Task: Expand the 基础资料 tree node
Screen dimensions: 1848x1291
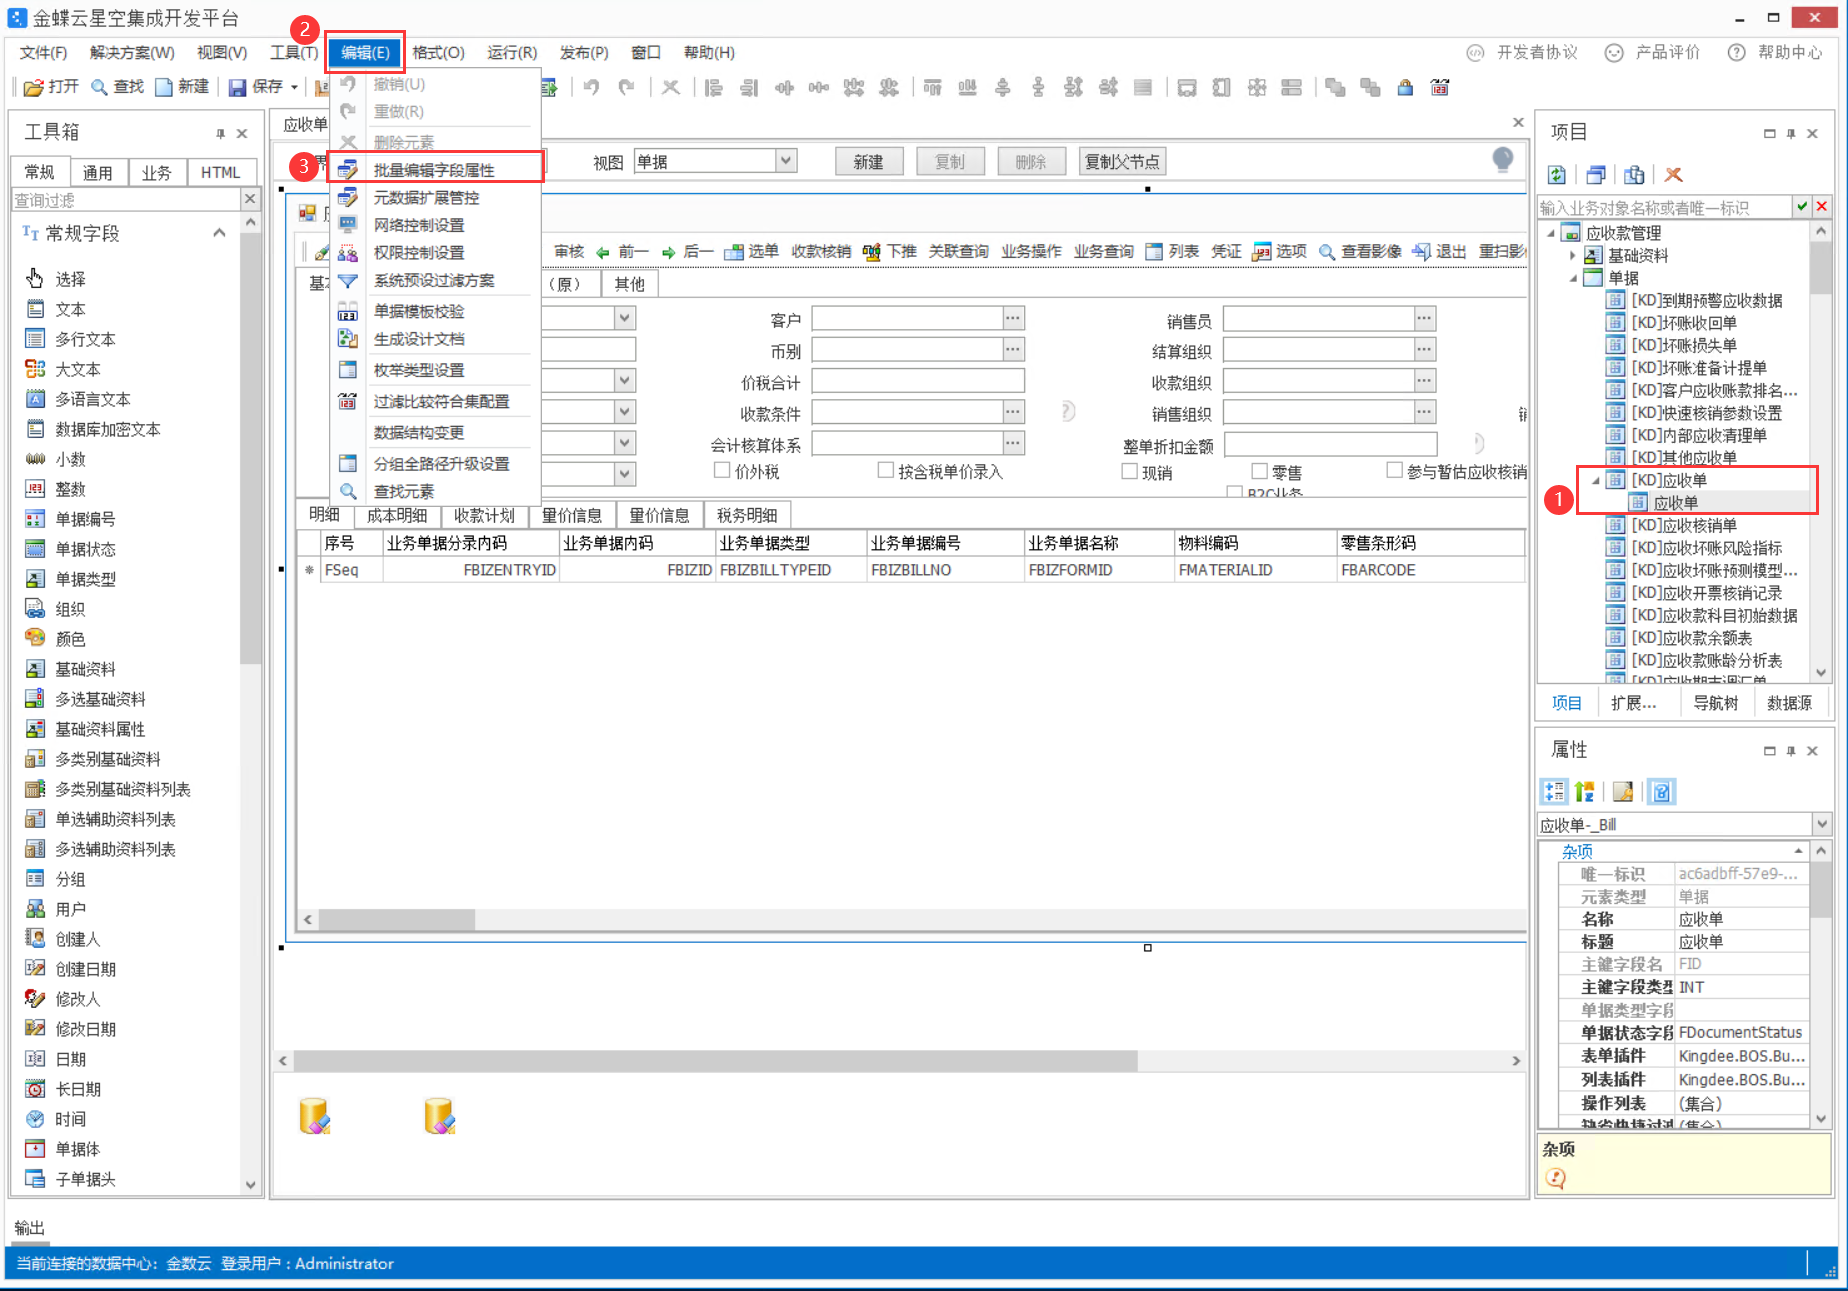Action: click(1572, 256)
